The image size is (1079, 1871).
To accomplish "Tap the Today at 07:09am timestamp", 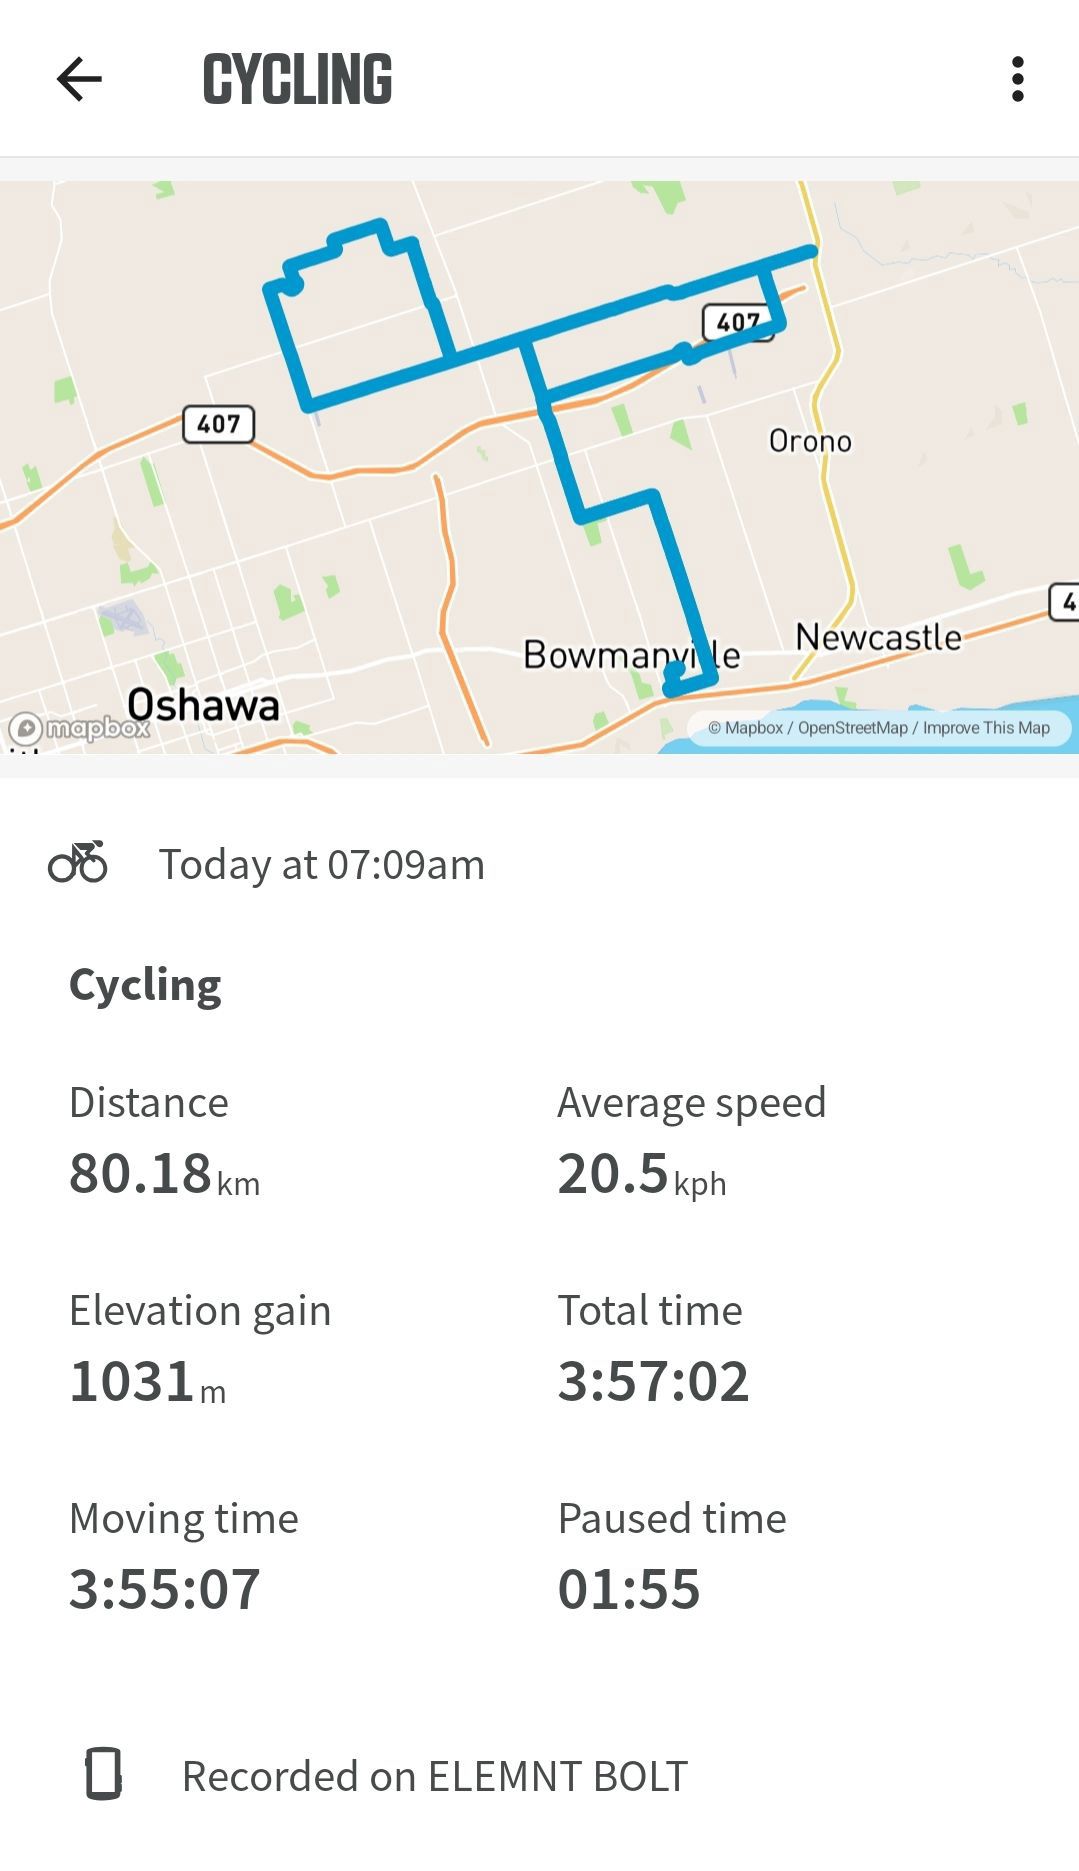I will tap(321, 864).
